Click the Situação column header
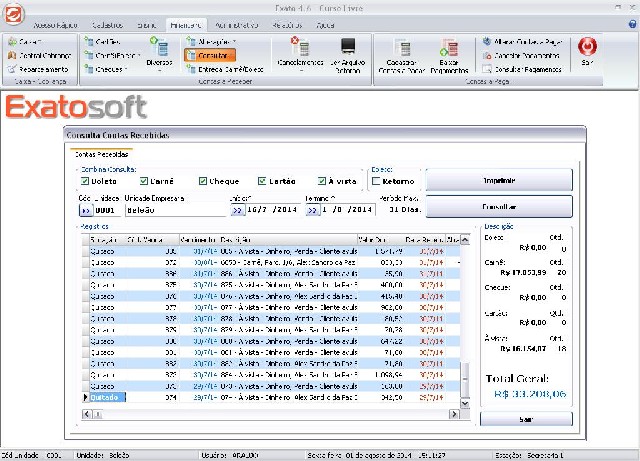 107,240
